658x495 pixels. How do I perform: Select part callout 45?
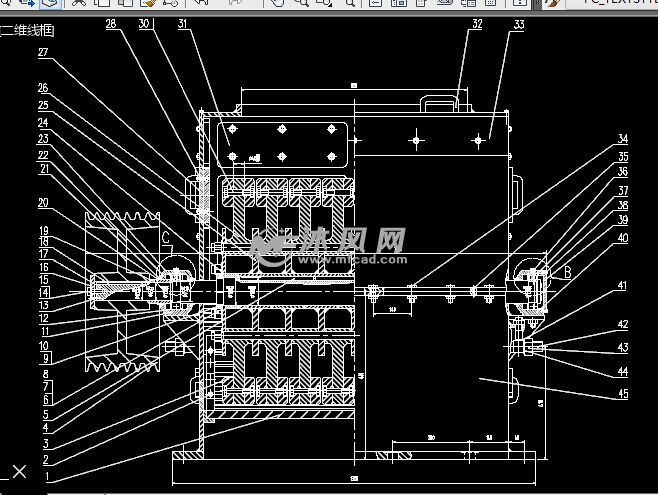point(623,394)
